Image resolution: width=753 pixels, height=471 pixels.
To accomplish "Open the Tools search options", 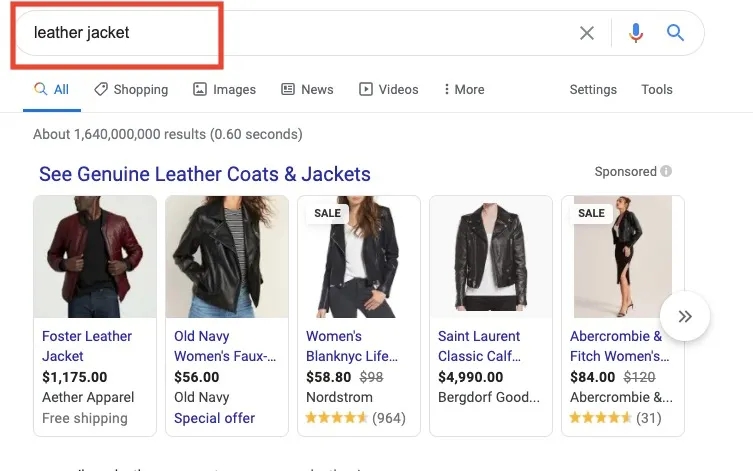I will [x=656, y=89].
